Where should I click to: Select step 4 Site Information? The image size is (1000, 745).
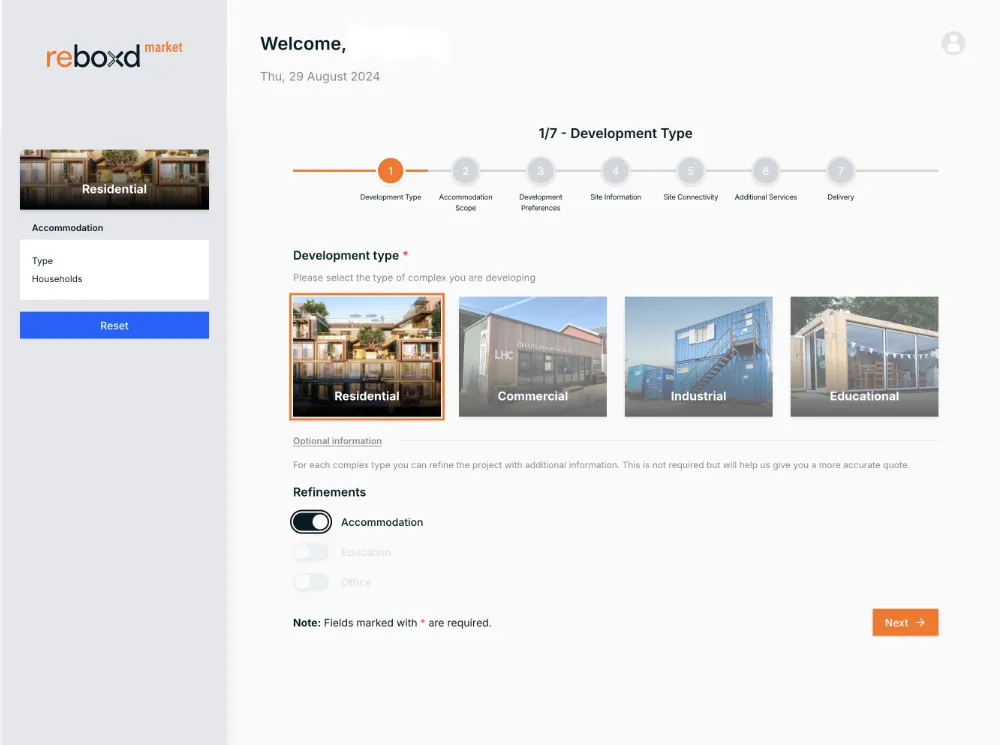[x=615, y=171]
